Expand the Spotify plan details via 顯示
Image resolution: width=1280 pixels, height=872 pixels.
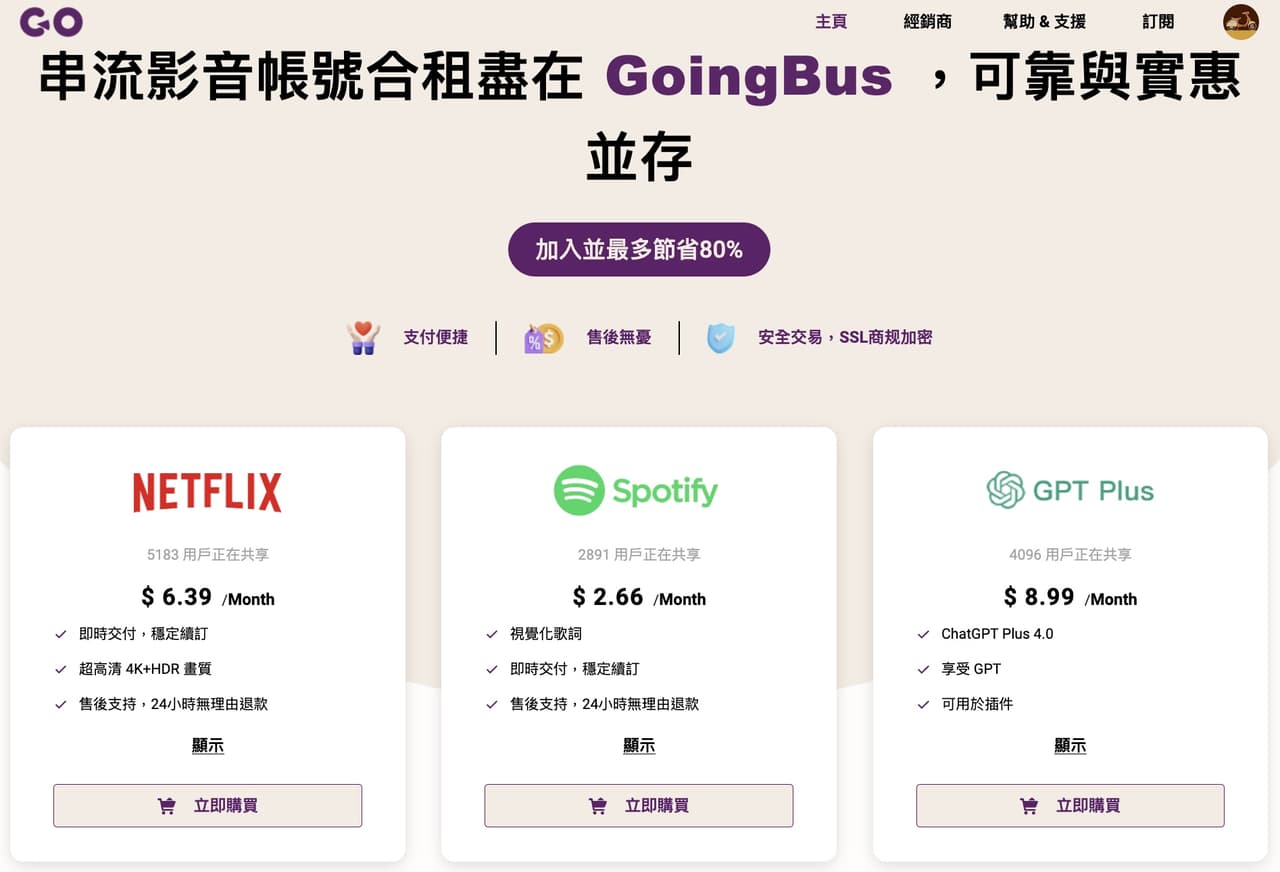tap(639, 745)
